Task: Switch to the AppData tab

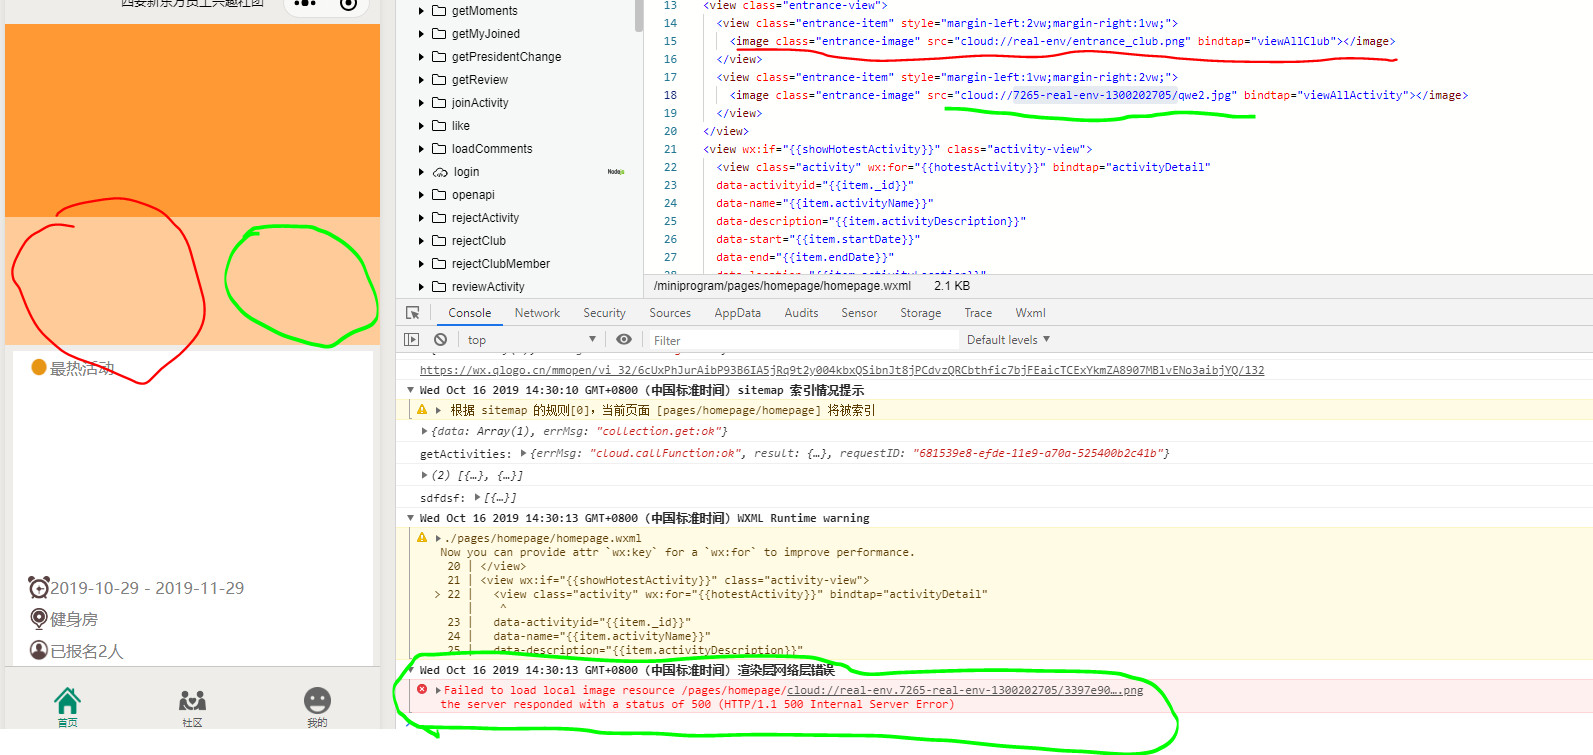Action: coord(737,313)
